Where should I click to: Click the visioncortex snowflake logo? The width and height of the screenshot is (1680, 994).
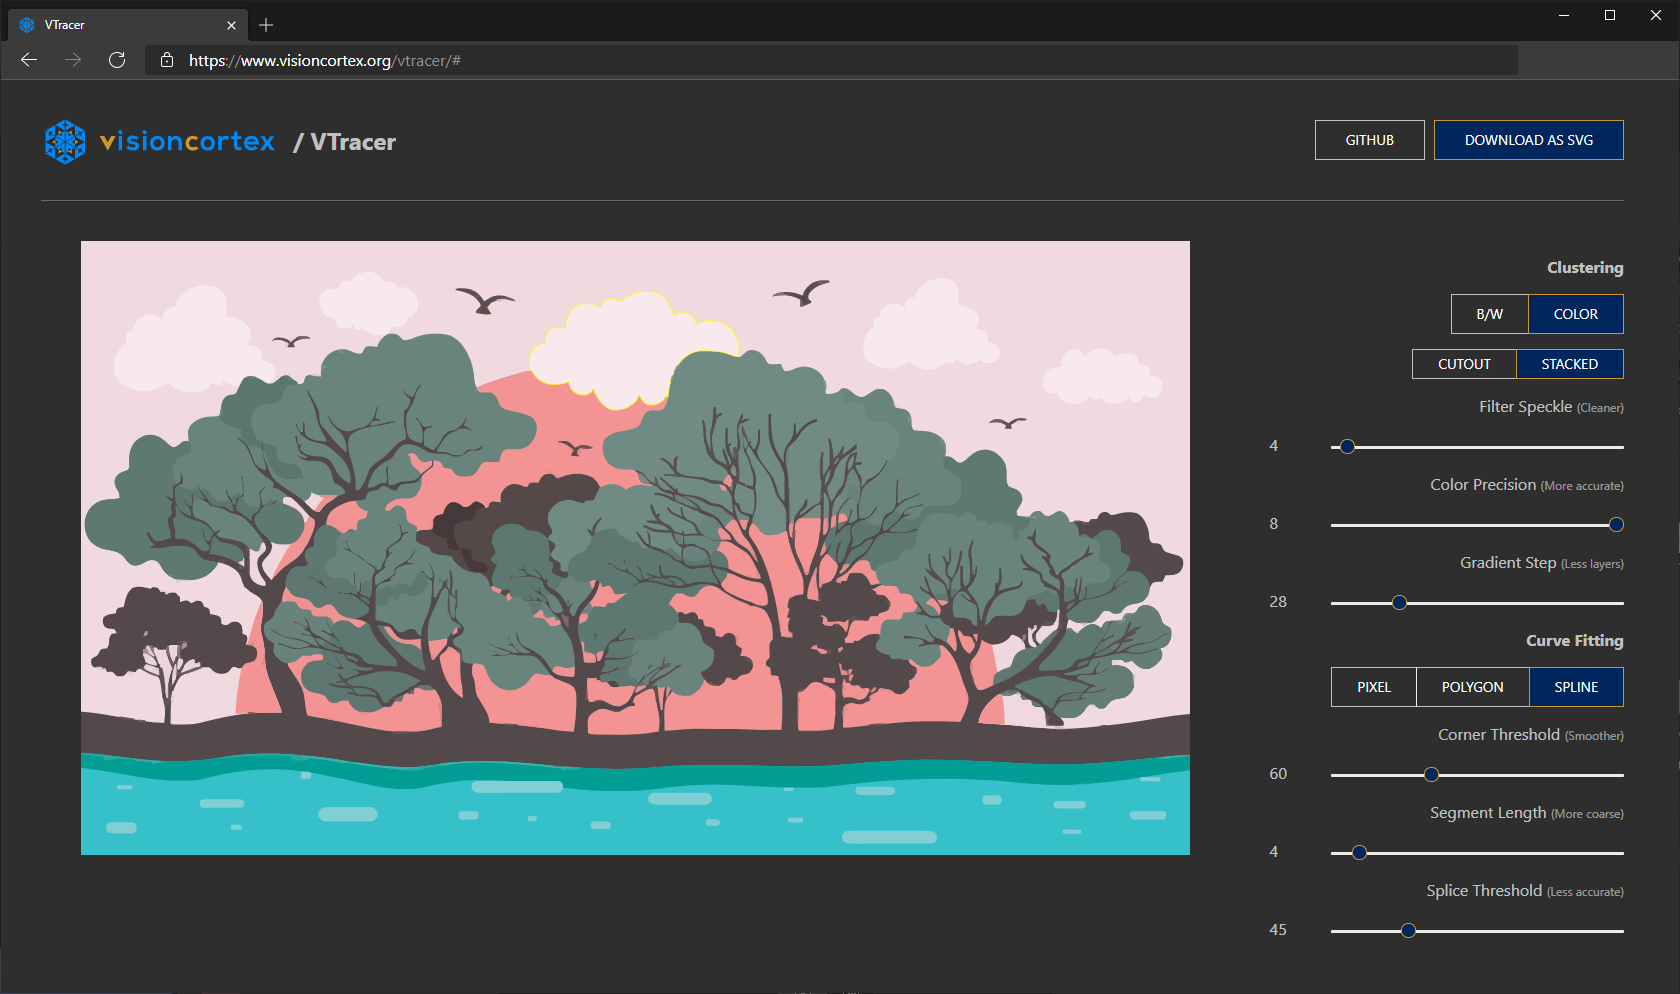point(64,142)
